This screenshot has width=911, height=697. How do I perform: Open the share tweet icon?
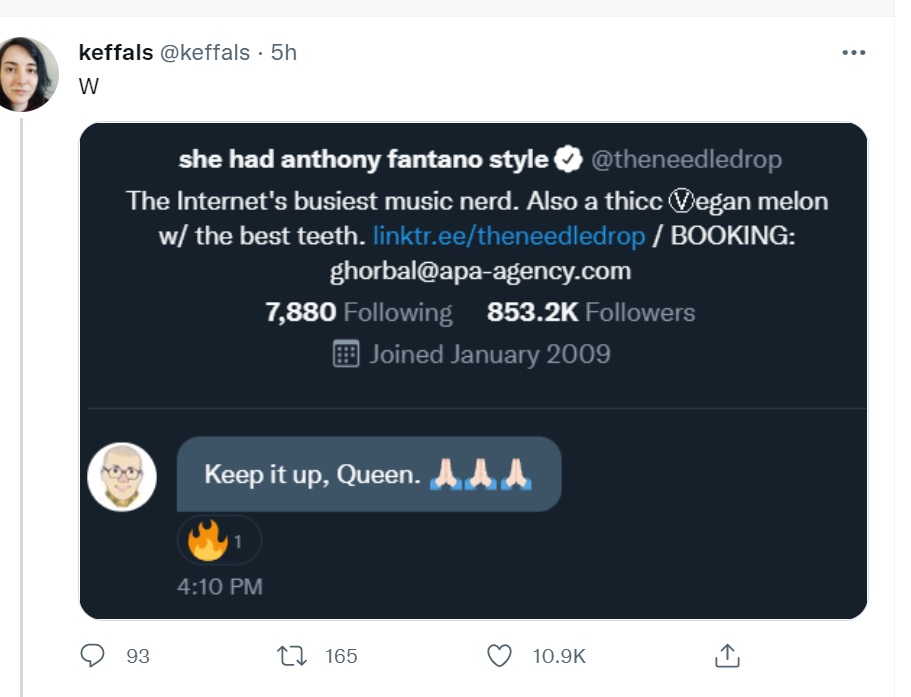click(x=727, y=655)
